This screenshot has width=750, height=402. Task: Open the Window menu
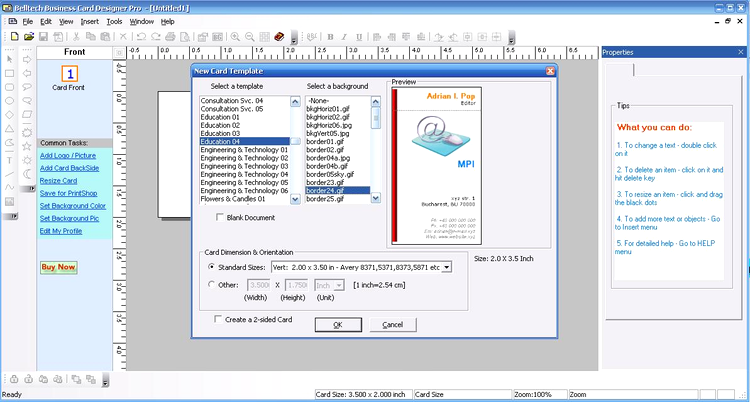pyautogui.click(x=142, y=22)
